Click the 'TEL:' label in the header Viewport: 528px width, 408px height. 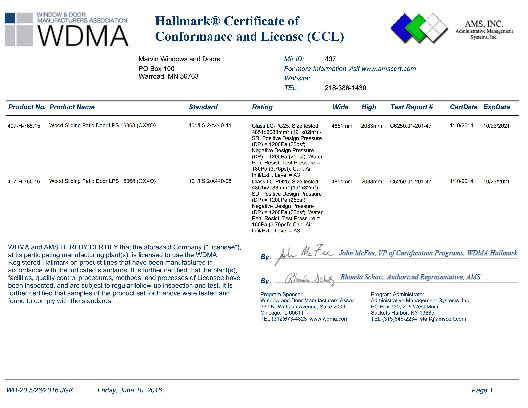point(291,88)
